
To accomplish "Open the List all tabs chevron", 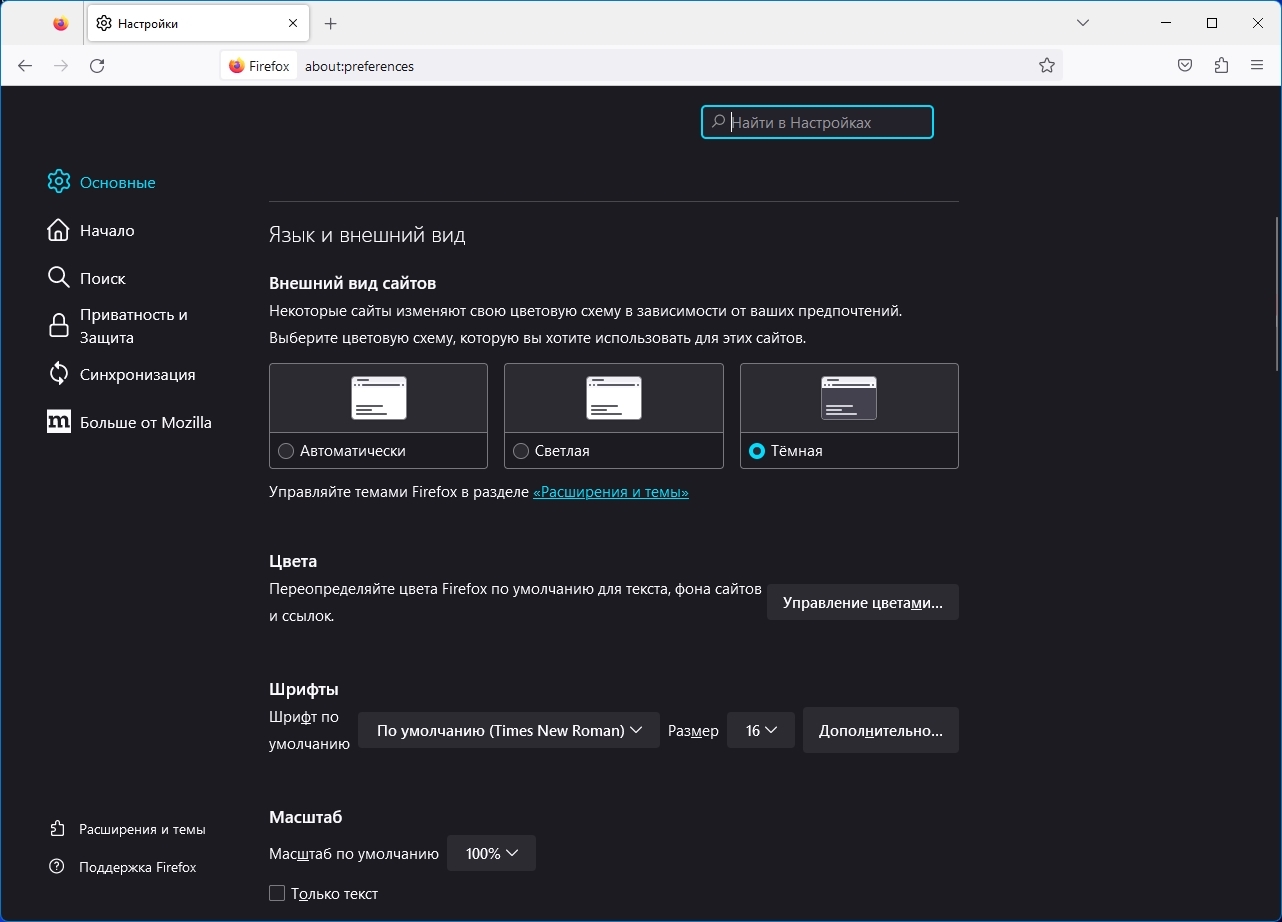I will point(1083,23).
